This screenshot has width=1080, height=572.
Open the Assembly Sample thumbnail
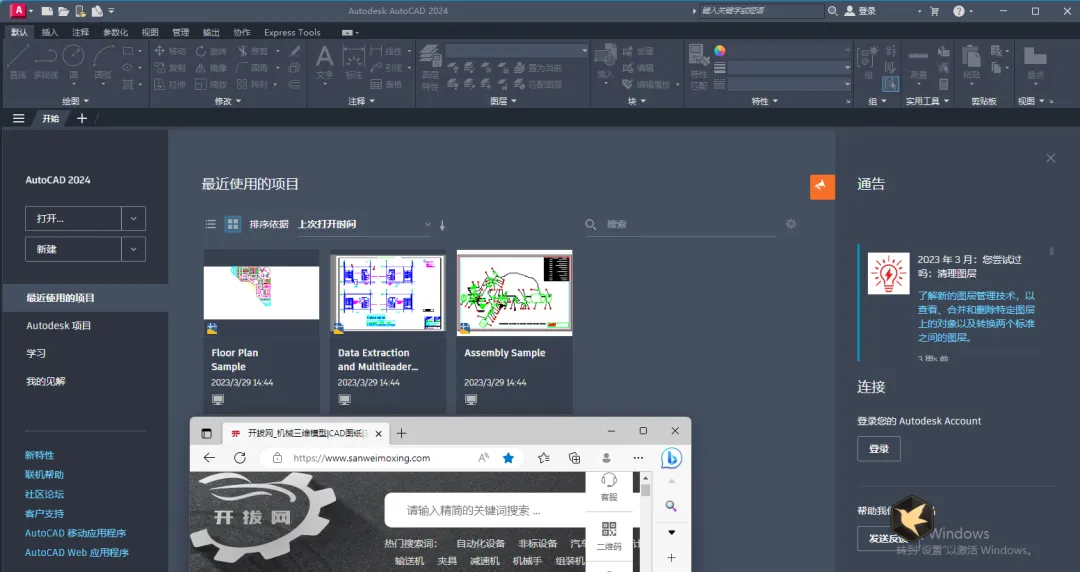[515, 292]
